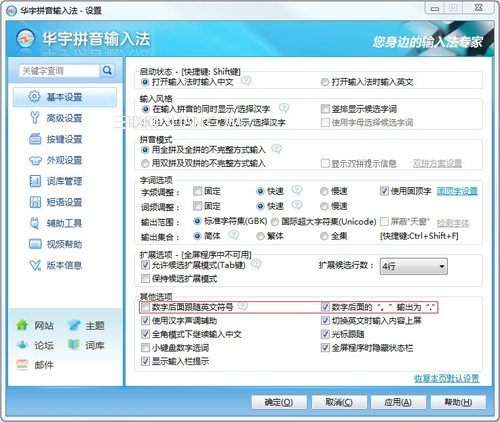The height and width of the screenshot is (422, 500).
Task: Click the 华宇拼音输入法 logo icon in banner
Action: 25,38
